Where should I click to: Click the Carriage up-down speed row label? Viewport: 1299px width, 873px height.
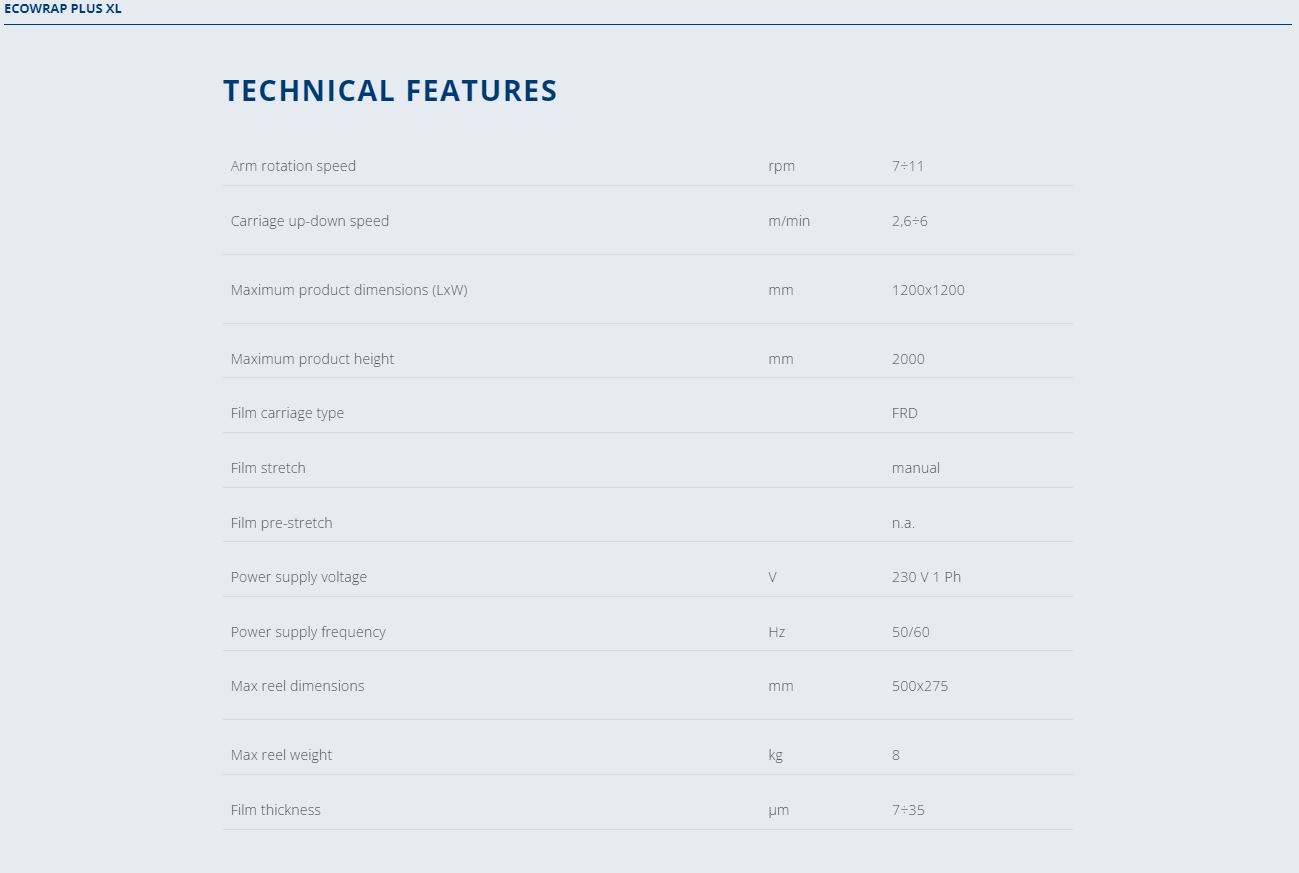(x=310, y=221)
